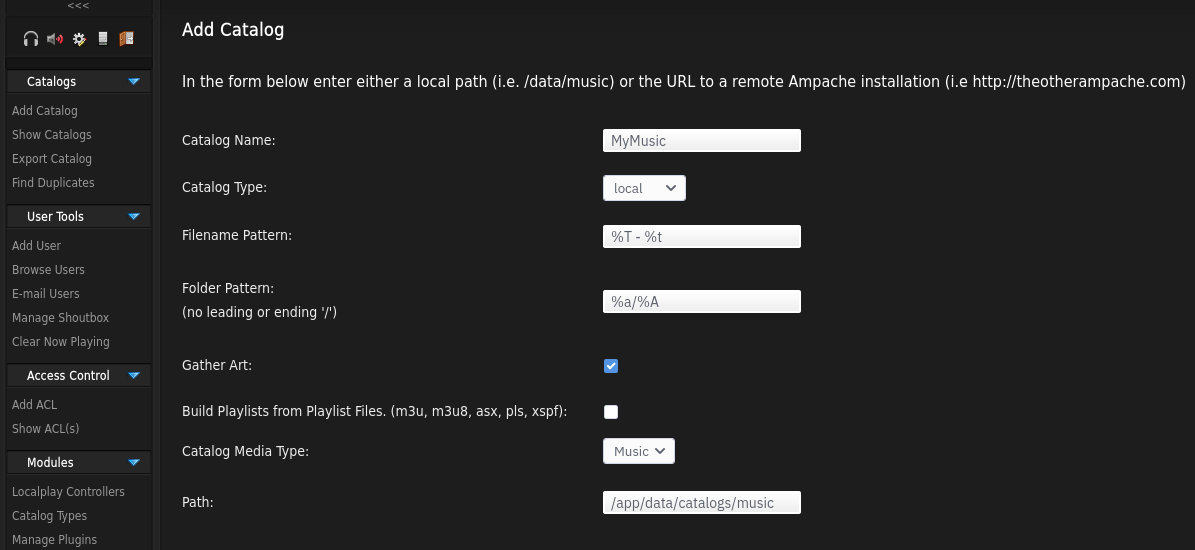Collapse the Catalogs section arrow
This screenshot has width=1195, height=550.
[x=134, y=82]
